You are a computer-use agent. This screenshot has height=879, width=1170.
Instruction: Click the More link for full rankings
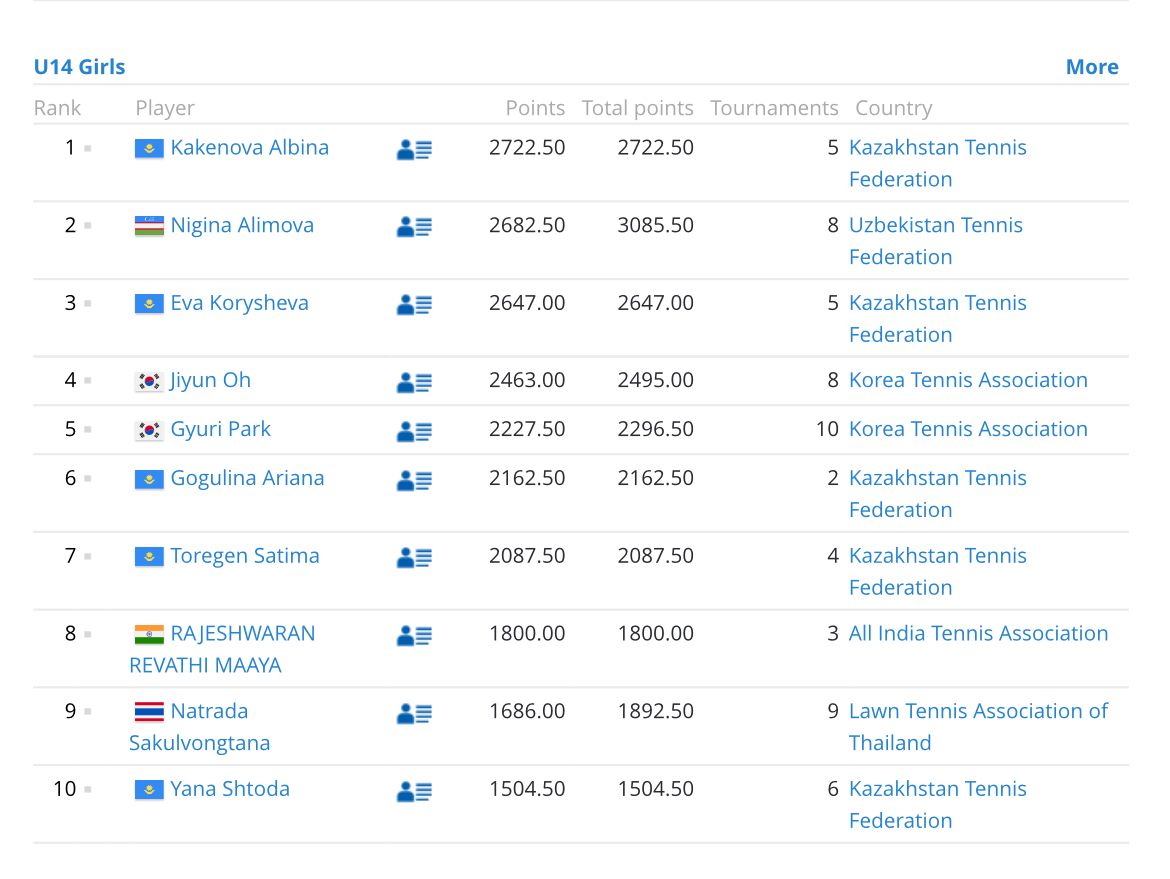pos(1092,66)
